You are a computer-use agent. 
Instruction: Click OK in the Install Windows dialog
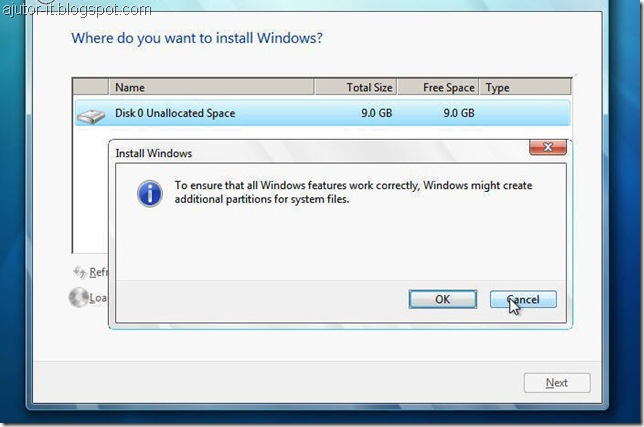(443, 299)
